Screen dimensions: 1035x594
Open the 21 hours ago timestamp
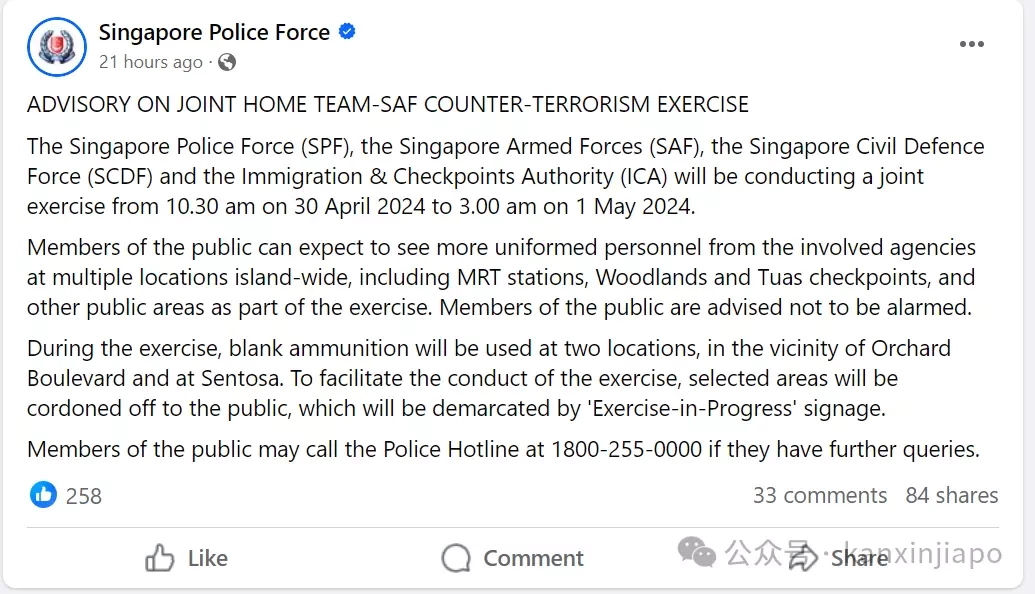(150, 62)
